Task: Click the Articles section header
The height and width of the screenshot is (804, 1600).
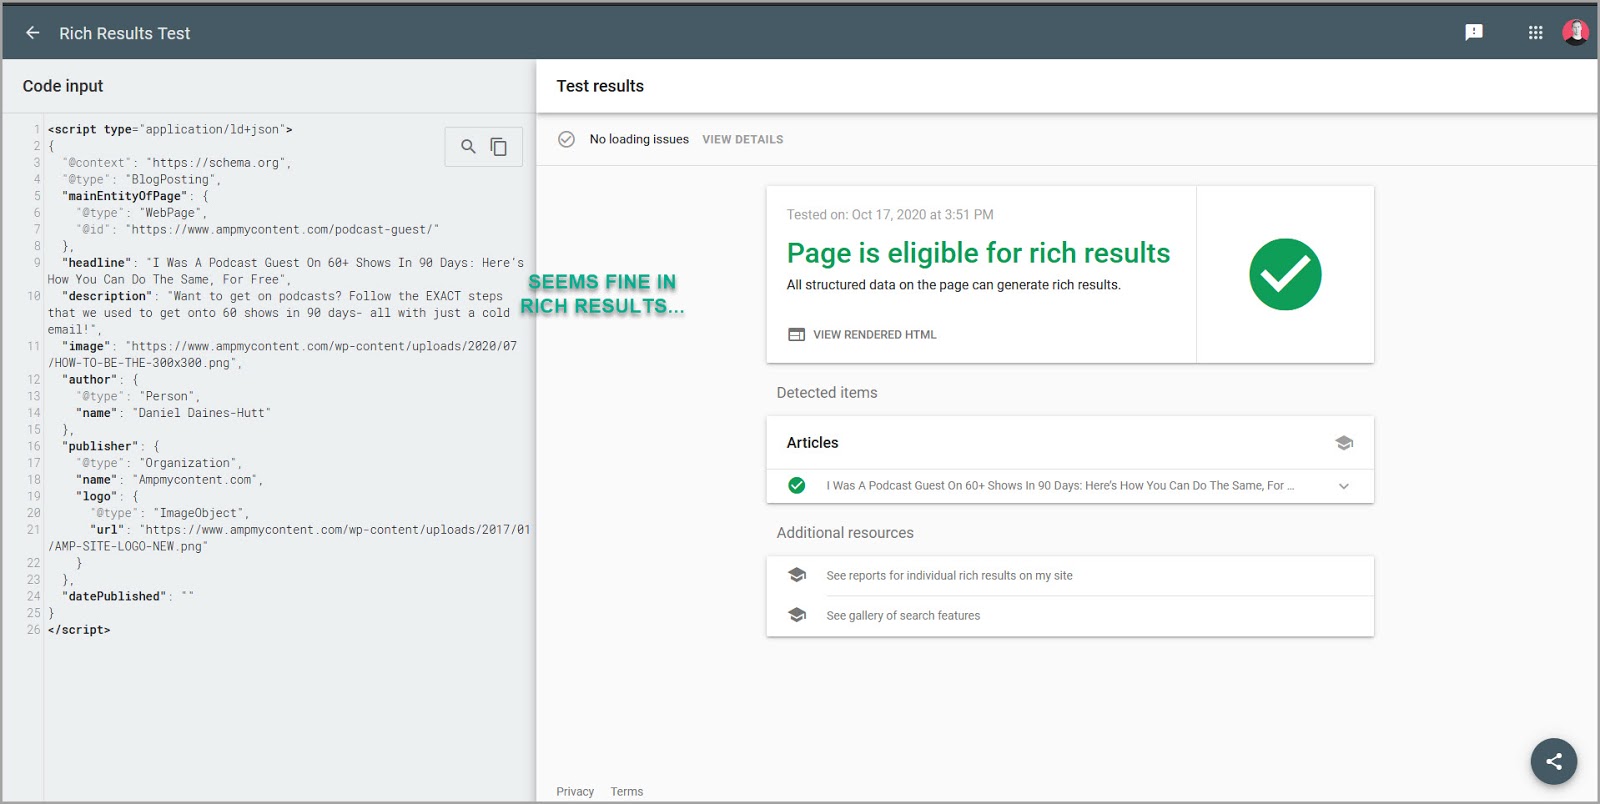Action: click(x=812, y=443)
